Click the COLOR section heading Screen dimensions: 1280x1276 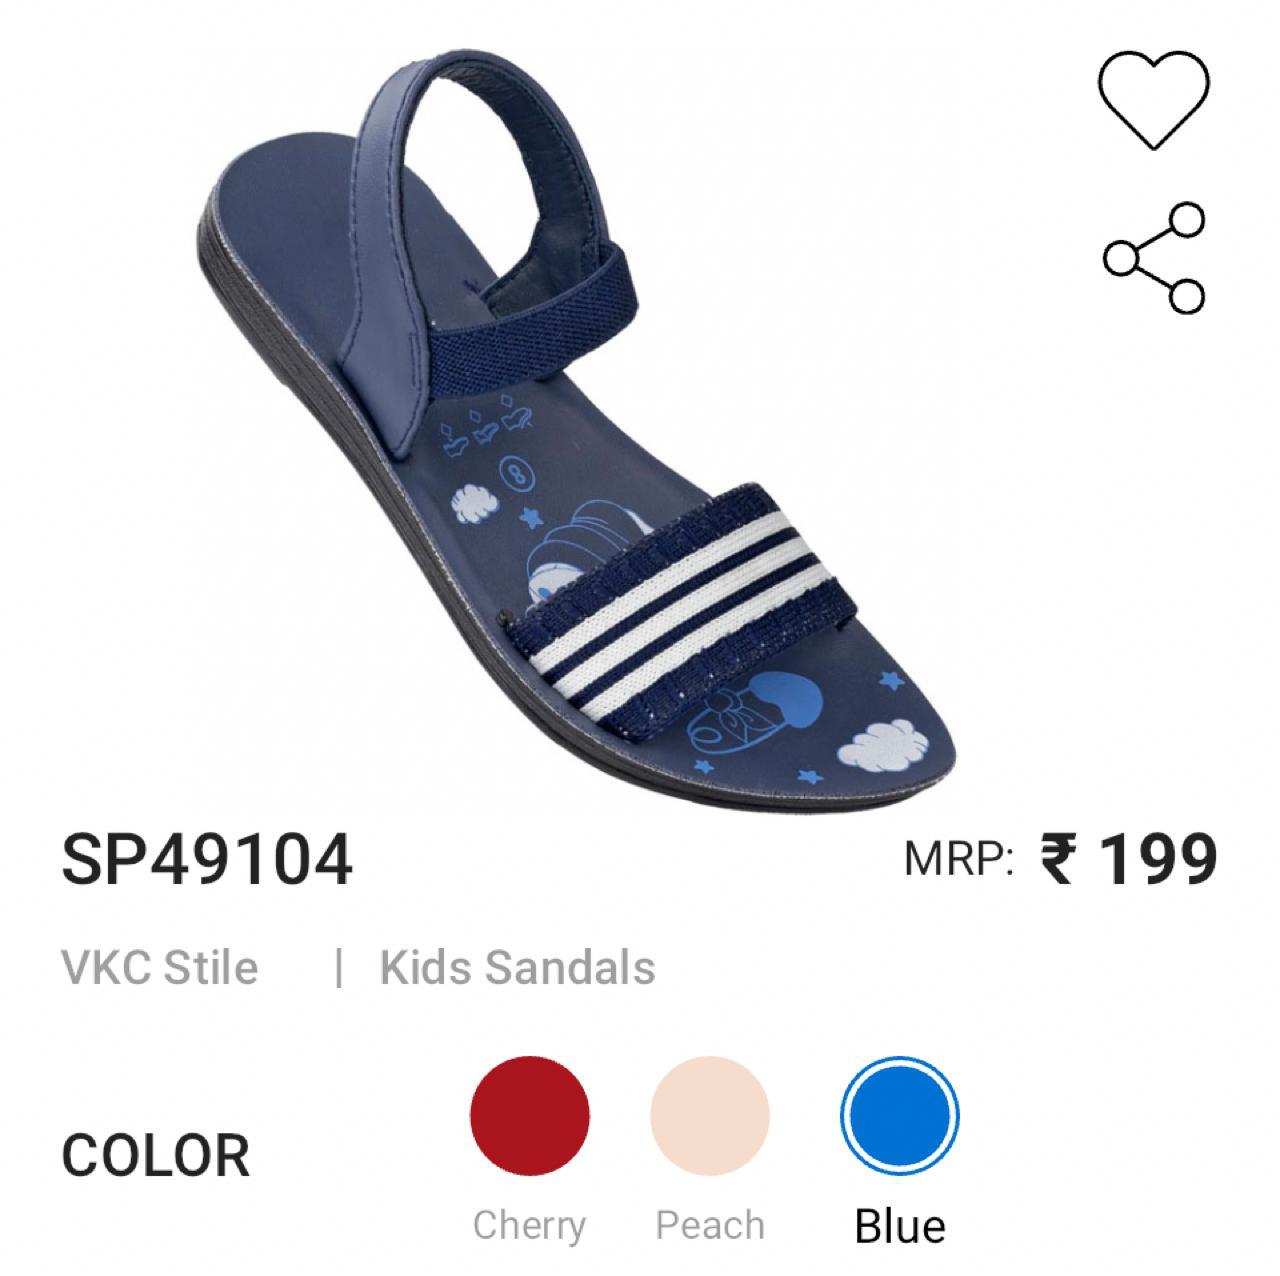click(156, 1156)
